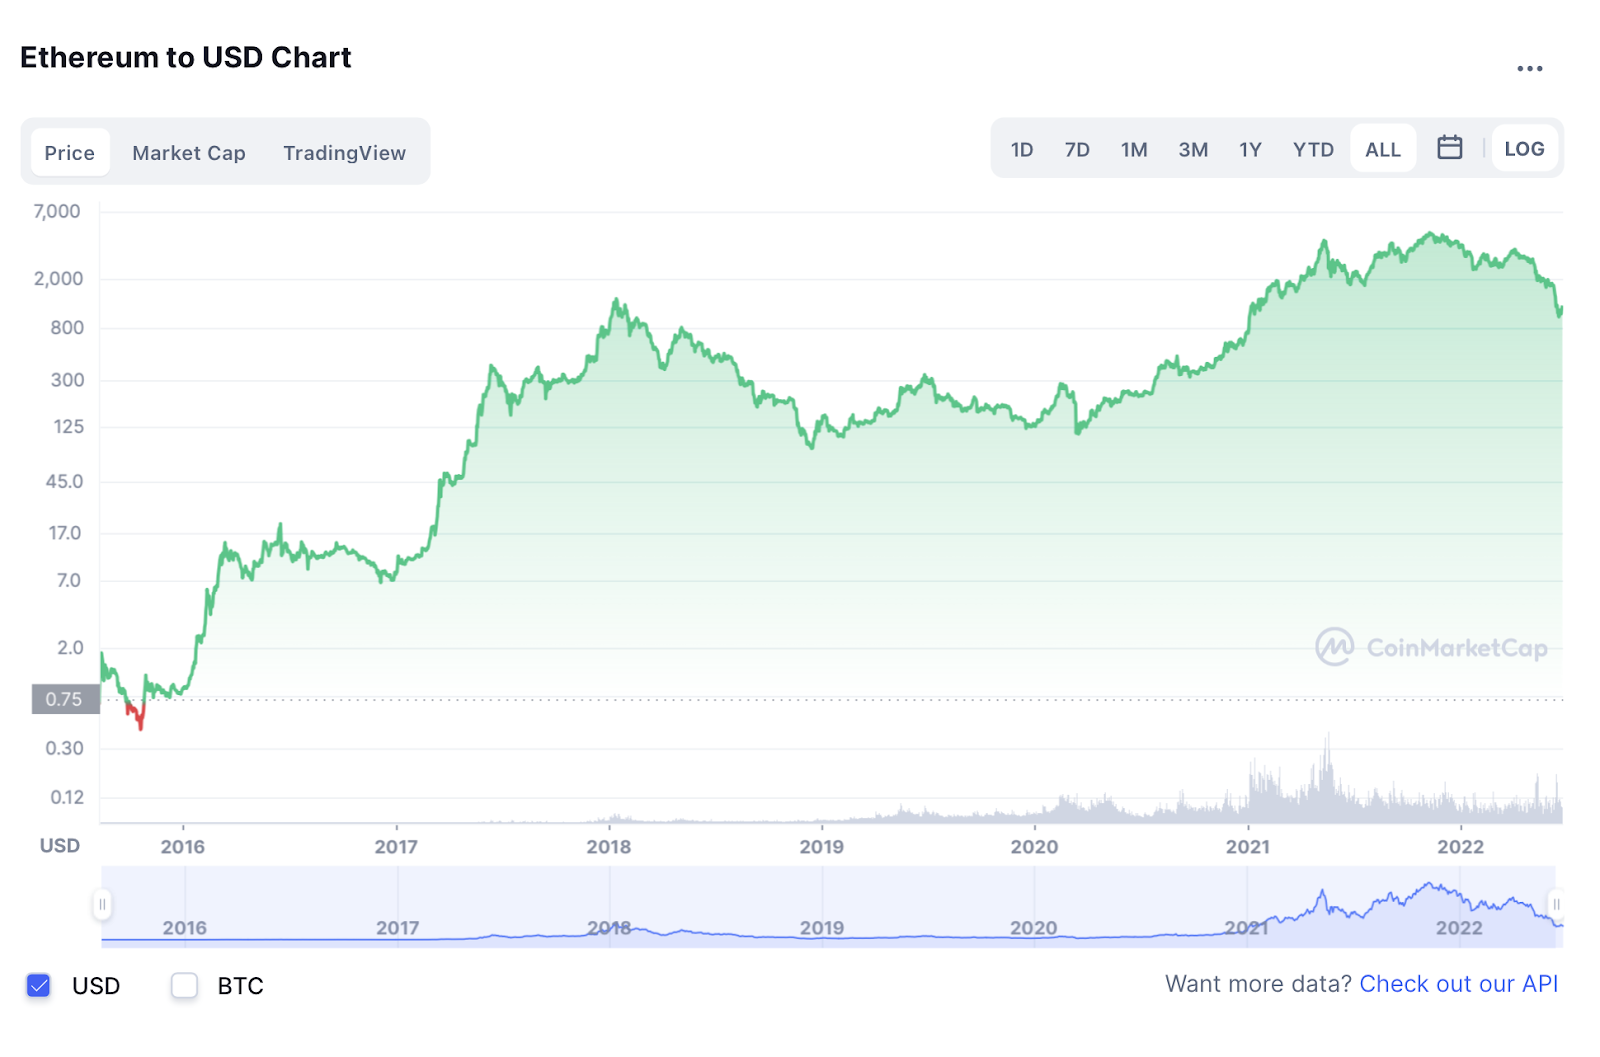Image resolution: width=1600 pixels, height=1057 pixels.
Task: Open the TradingView tab
Action: tap(344, 153)
